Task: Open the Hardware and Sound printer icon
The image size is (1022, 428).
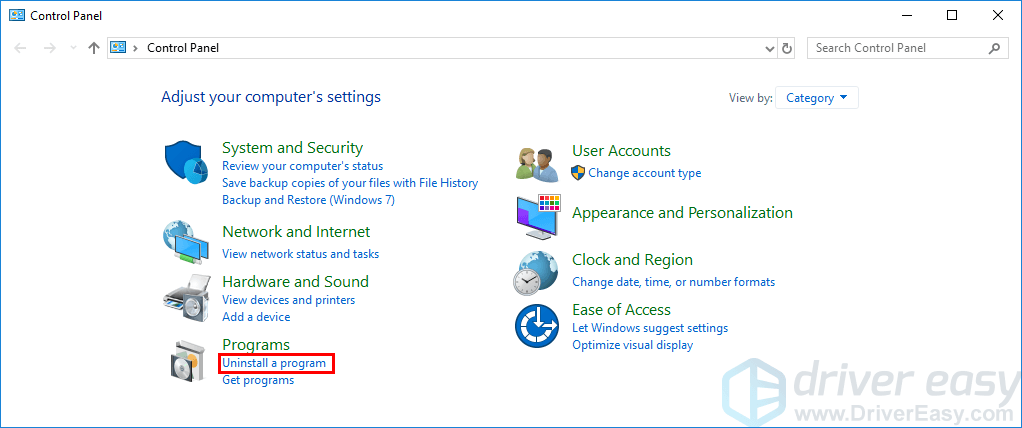Action: (x=185, y=294)
